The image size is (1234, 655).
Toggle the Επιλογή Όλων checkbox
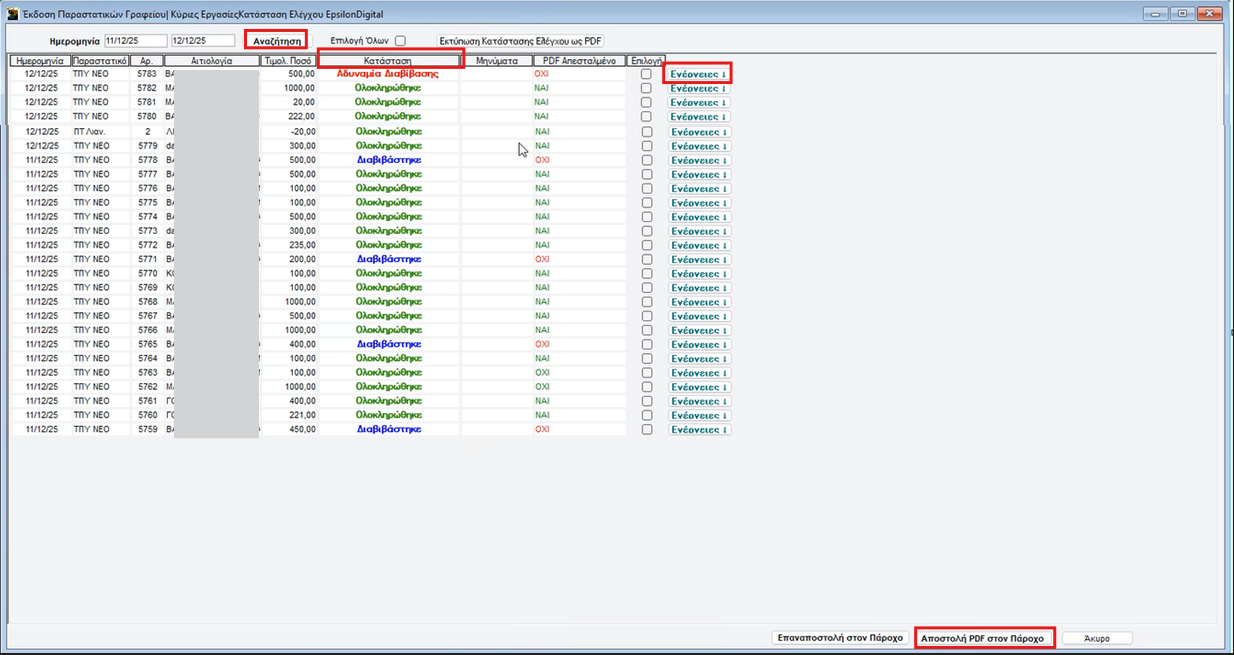tap(400, 41)
